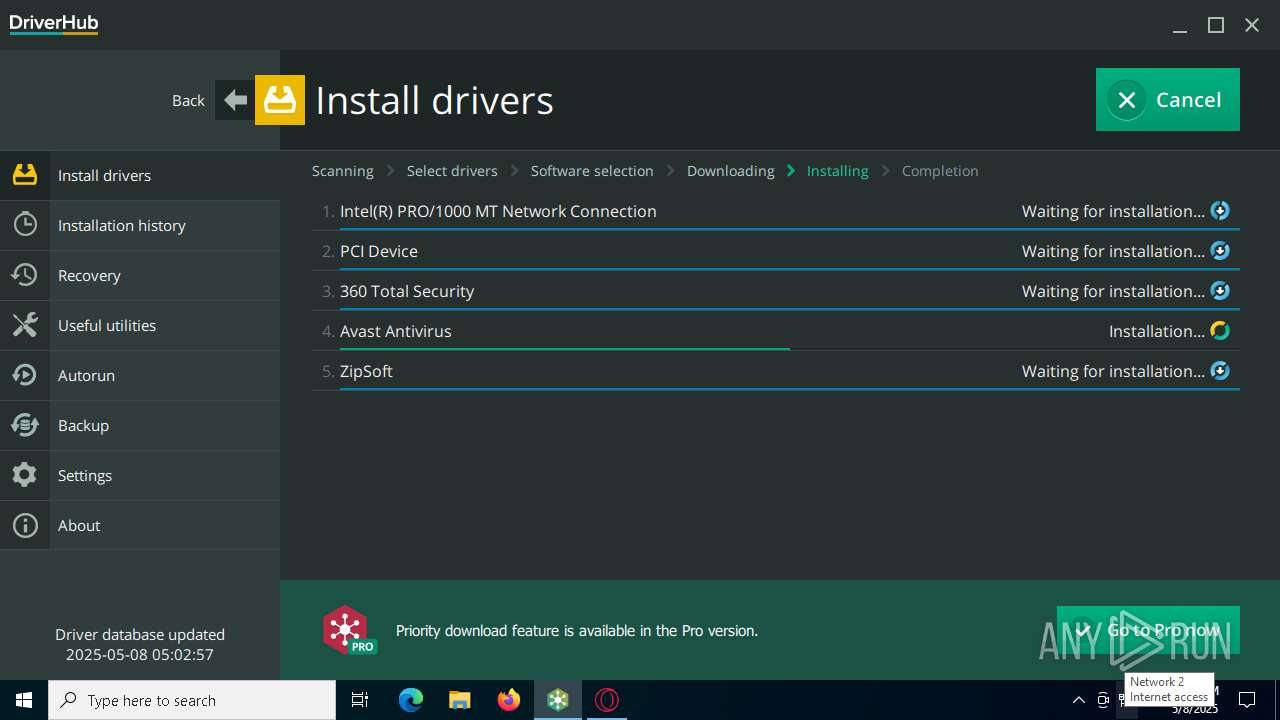Click the waiting status icon for 360 Total Security
The height and width of the screenshot is (720, 1280).
point(1220,291)
